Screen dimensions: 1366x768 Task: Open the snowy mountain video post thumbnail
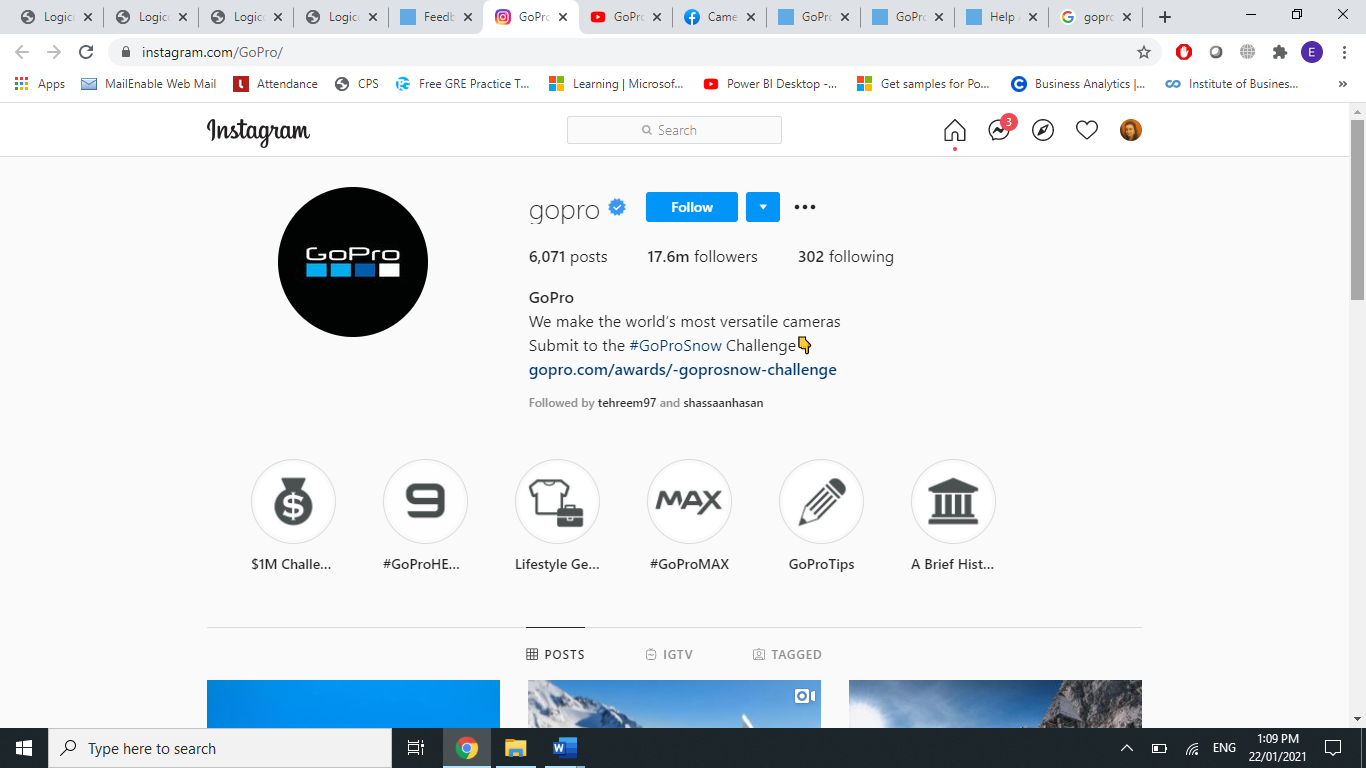point(674,704)
